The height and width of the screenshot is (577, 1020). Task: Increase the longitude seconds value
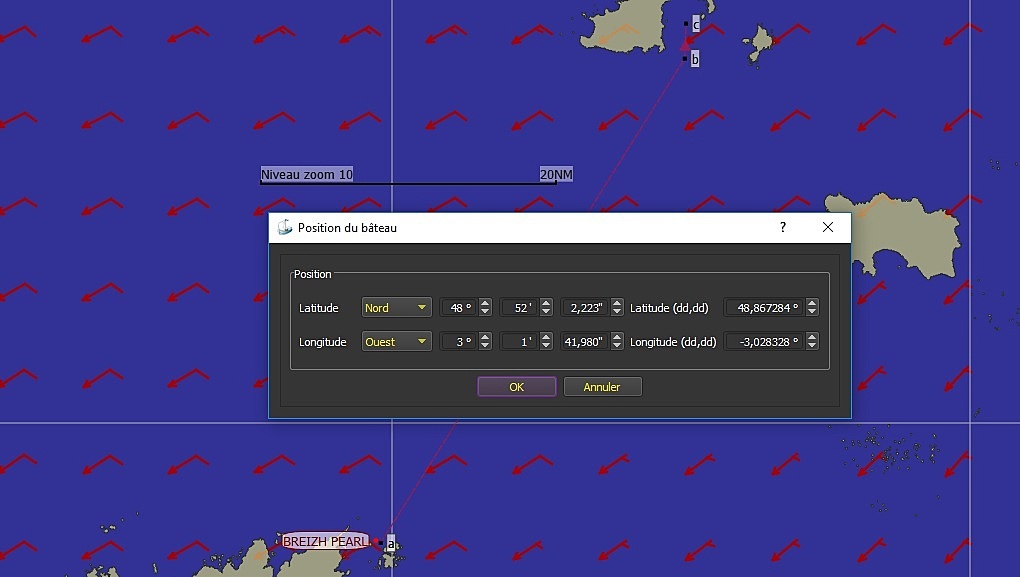(x=617, y=337)
